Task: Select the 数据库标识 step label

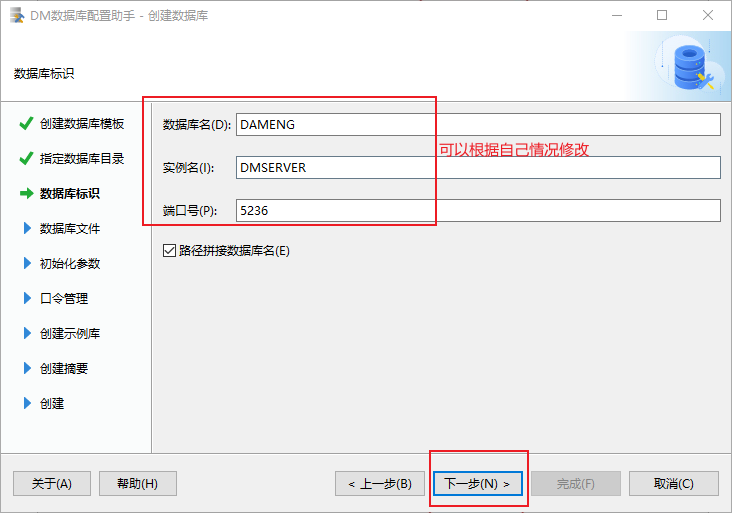Action: (70, 194)
